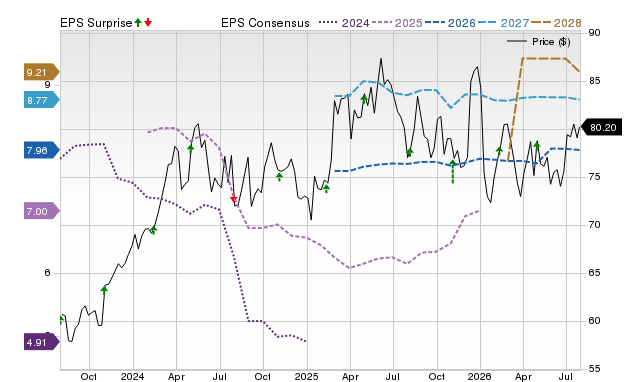Click the dark purple 4.91 value tag
The width and height of the screenshot is (640, 382).
(x=41, y=342)
